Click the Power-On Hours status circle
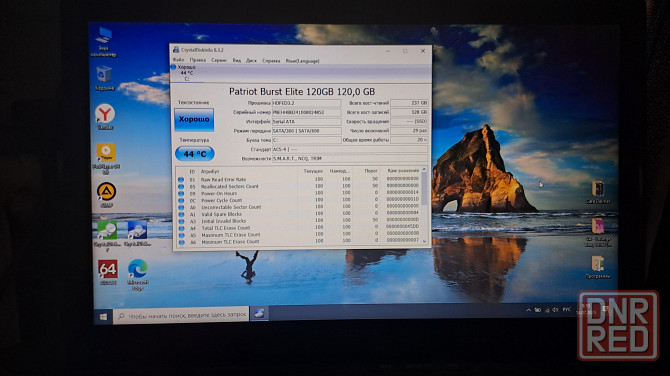 coord(181,194)
